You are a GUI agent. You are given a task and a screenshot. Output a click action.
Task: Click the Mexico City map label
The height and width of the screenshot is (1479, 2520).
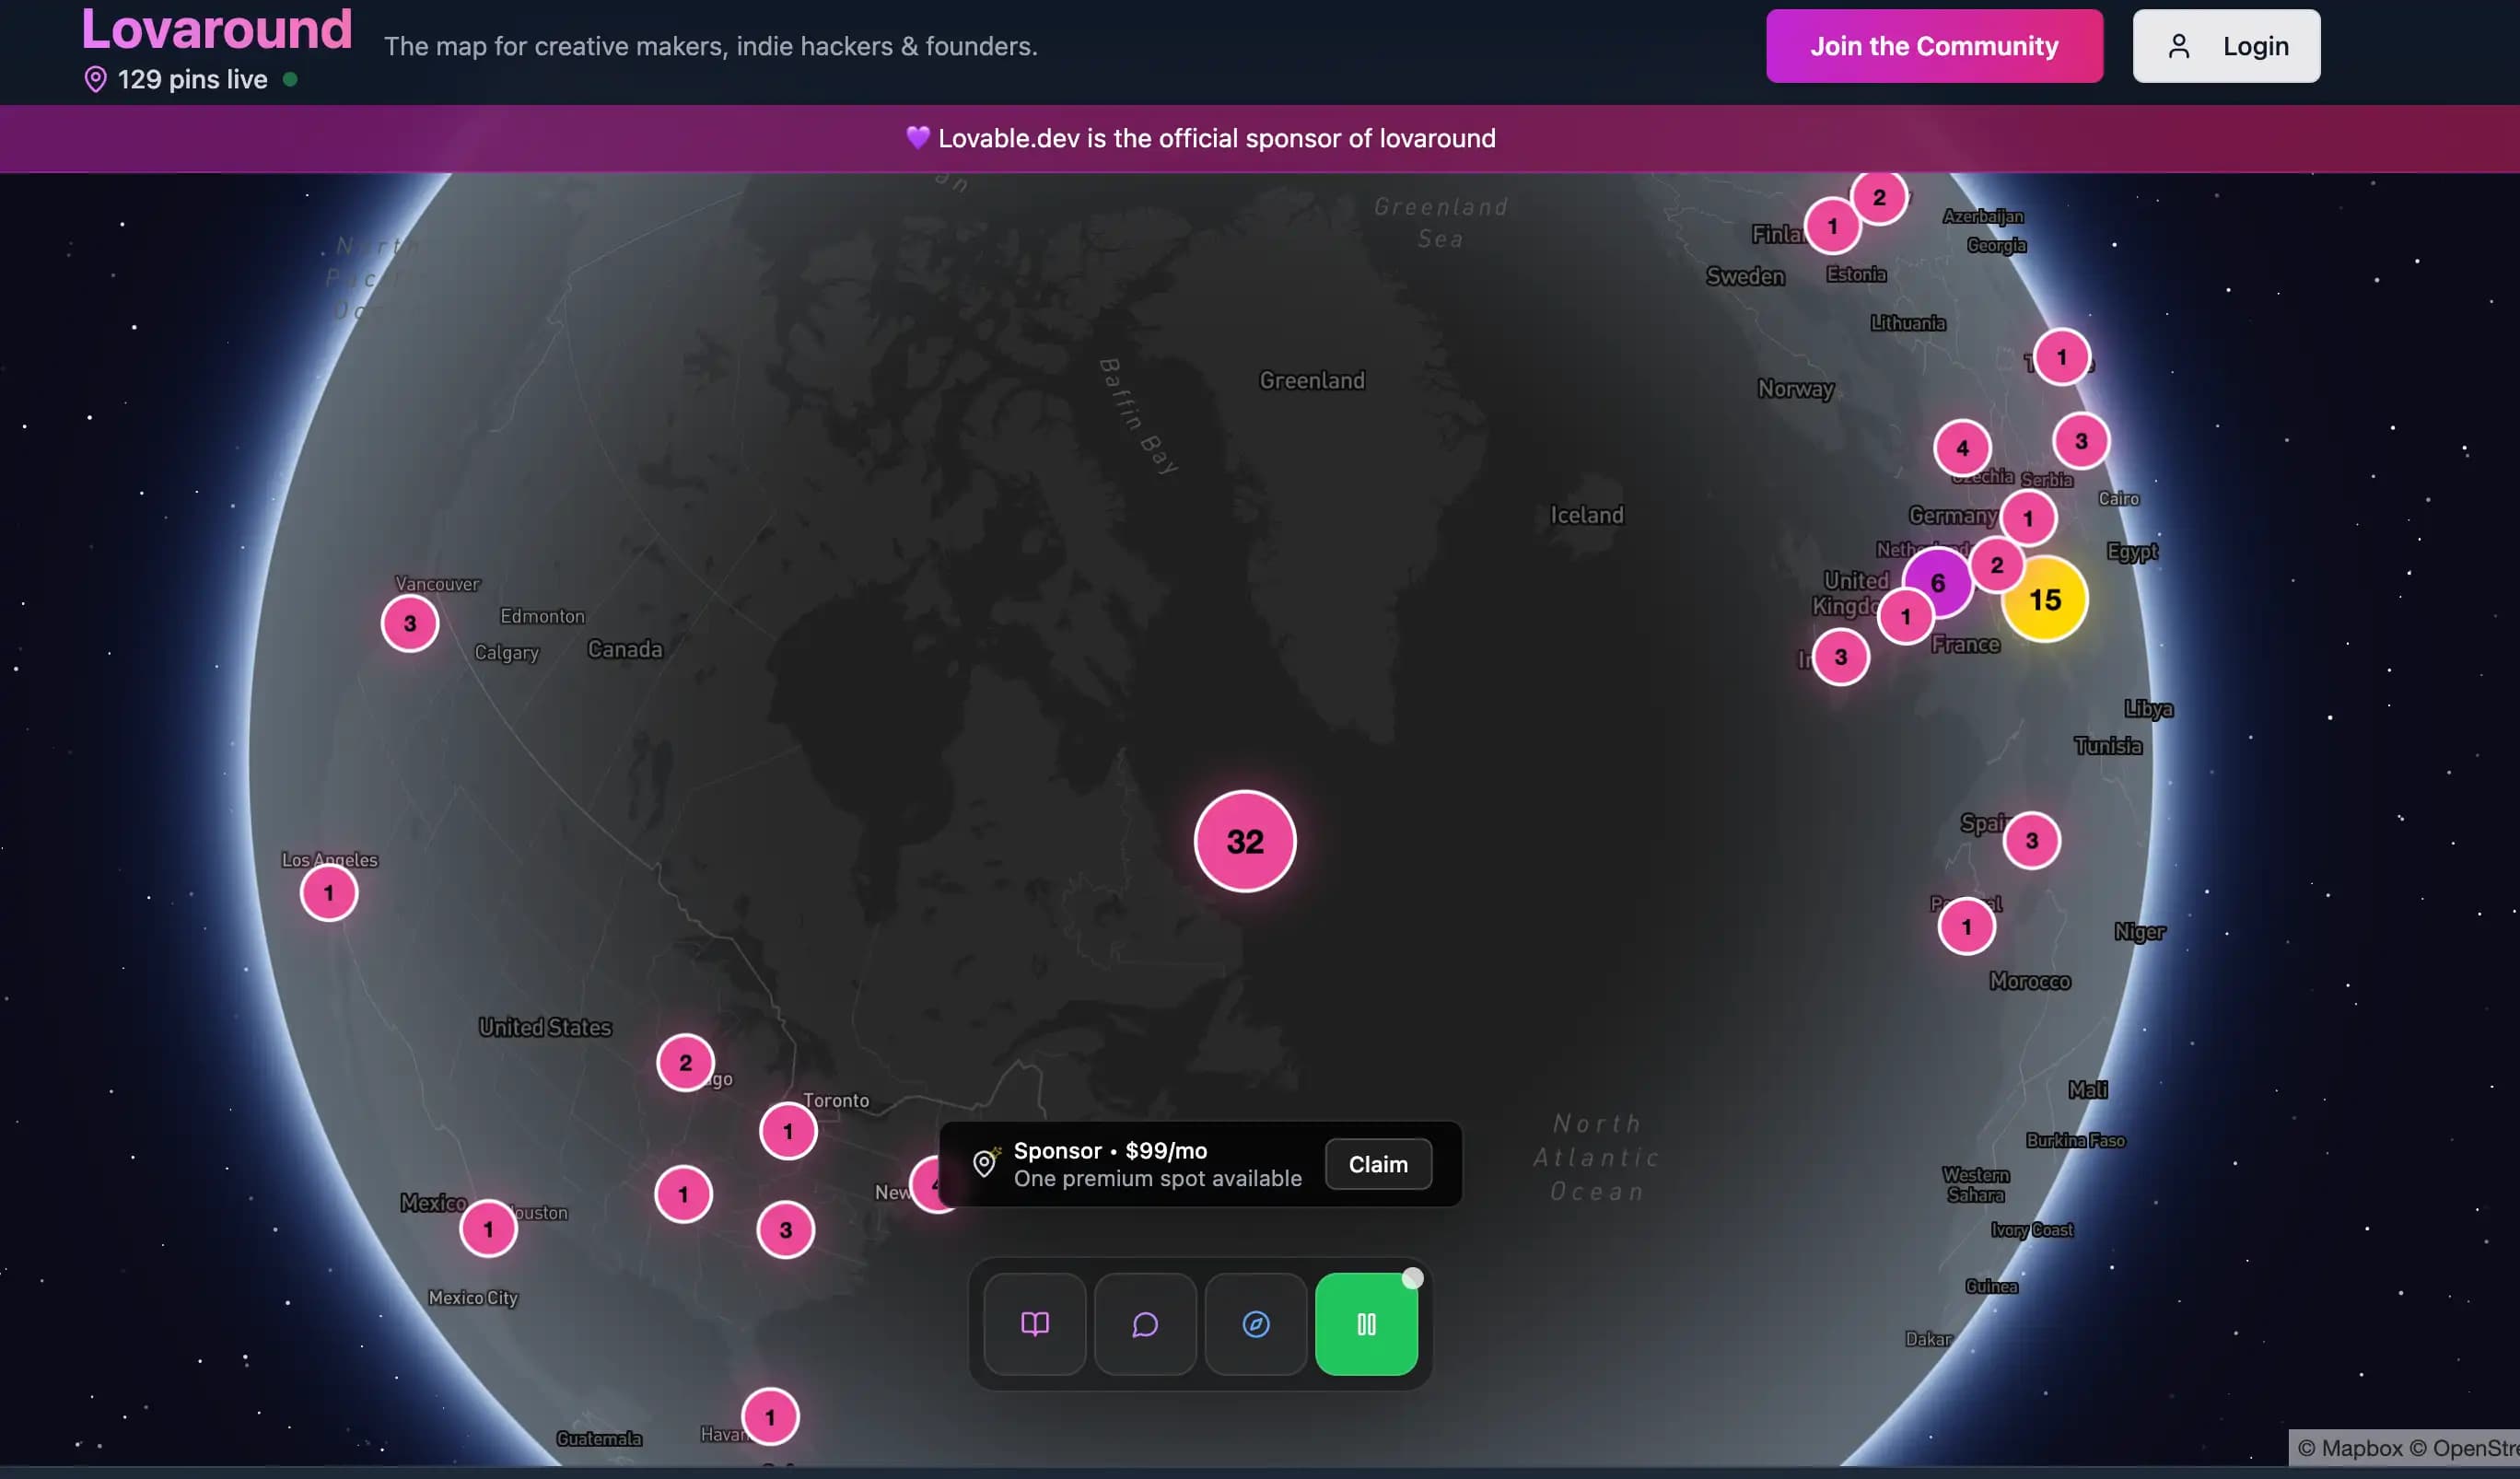tap(473, 1297)
